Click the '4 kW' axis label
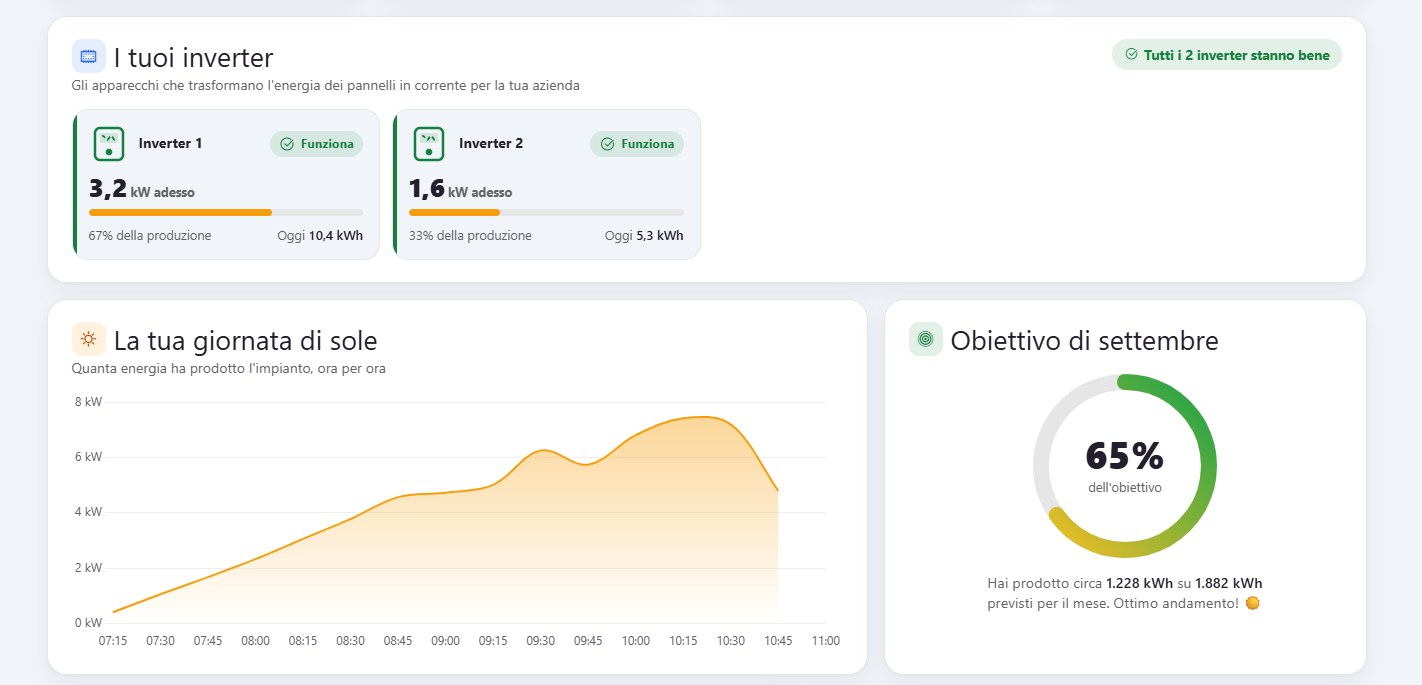 pyautogui.click(x=88, y=512)
